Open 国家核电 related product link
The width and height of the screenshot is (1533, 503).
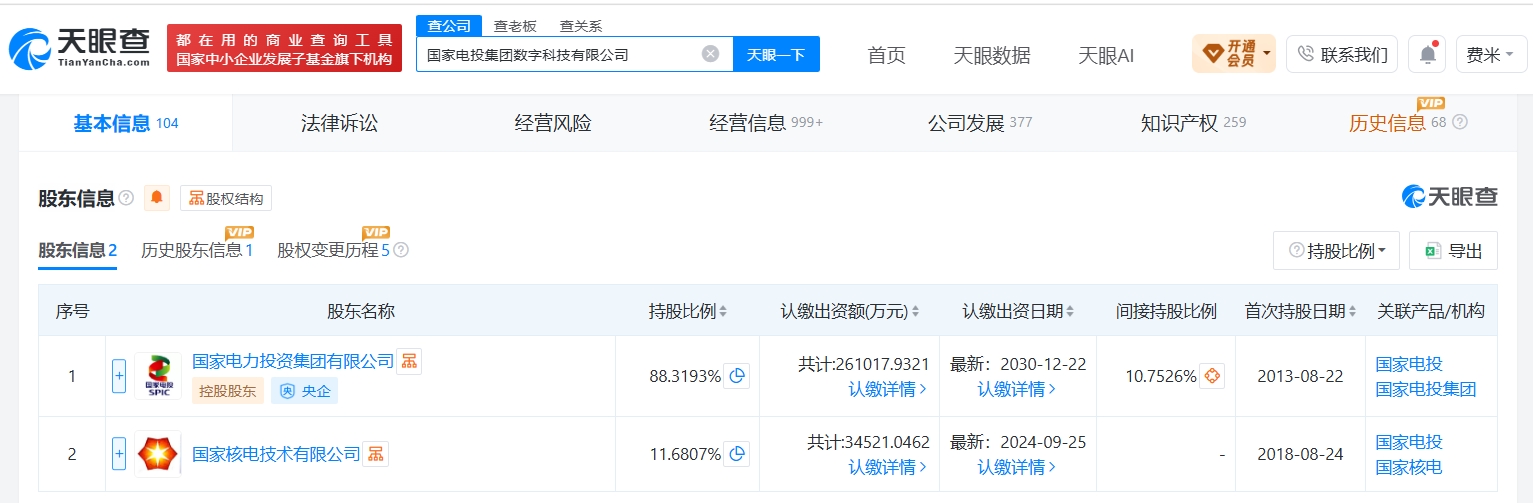(1409, 467)
